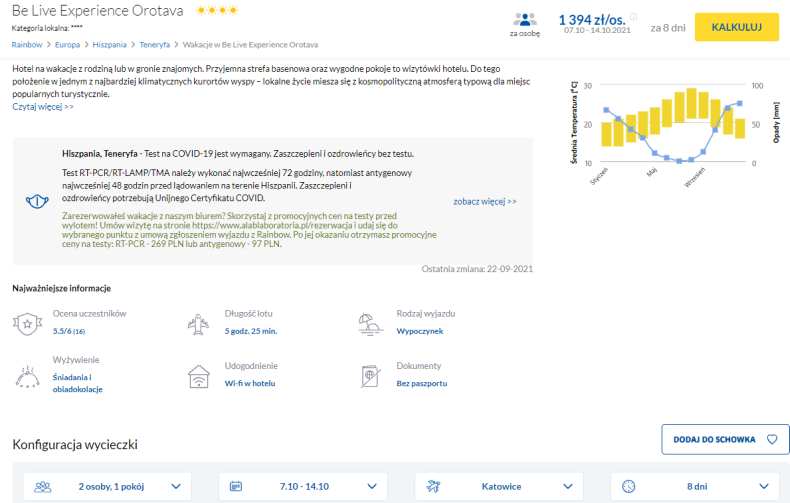Click the 'za osobę' people icon

coord(524,20)
